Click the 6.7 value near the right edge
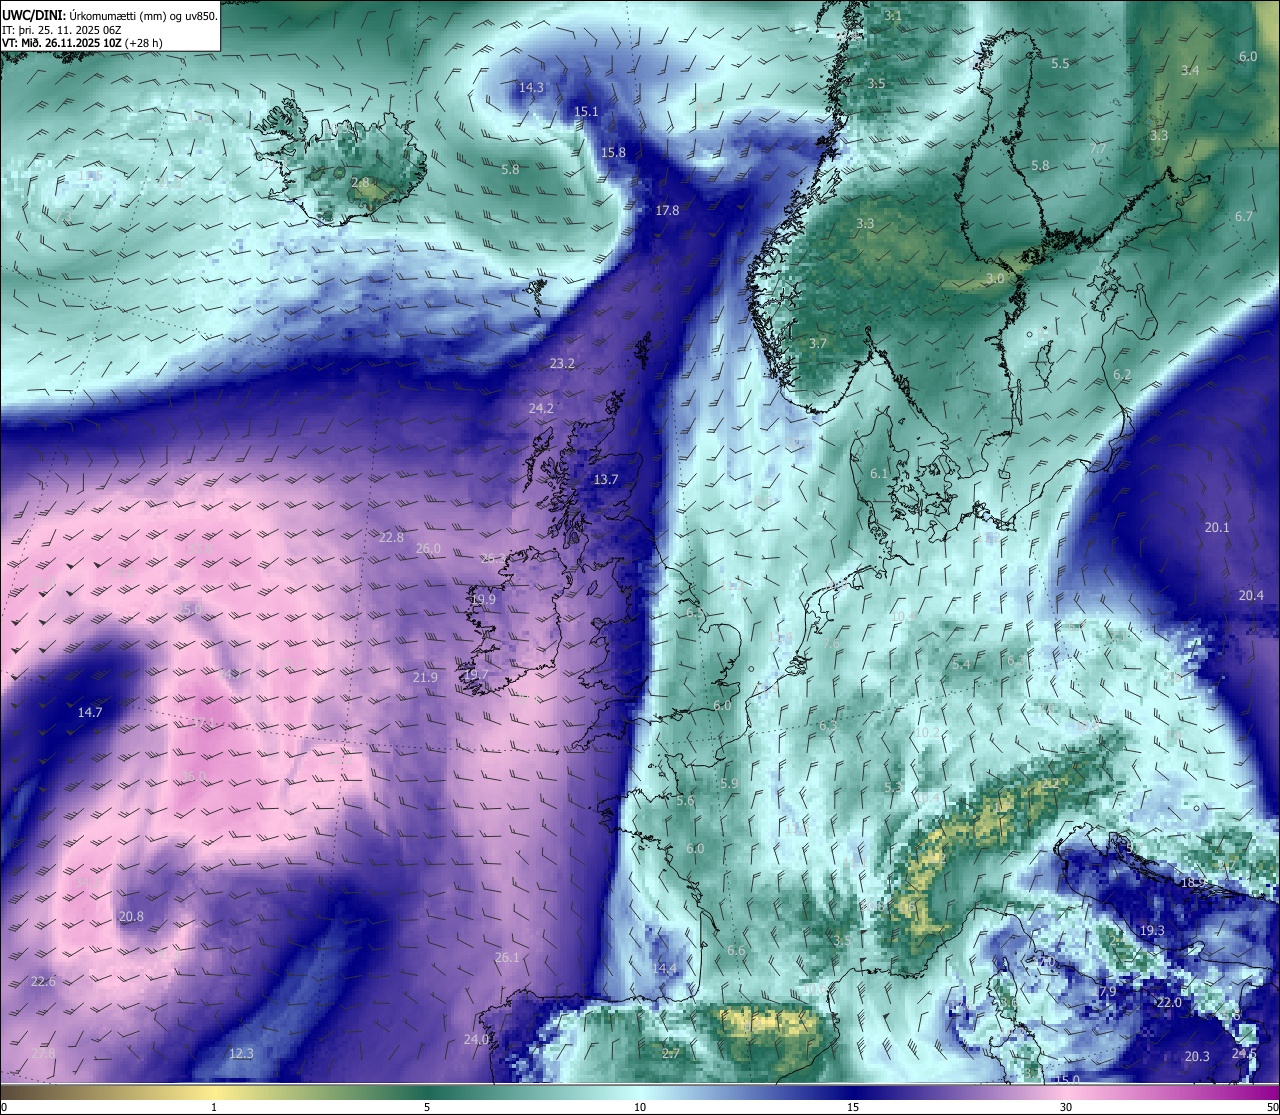The height and width of the screenshot is (1115, 1280). click(1244, 216)
